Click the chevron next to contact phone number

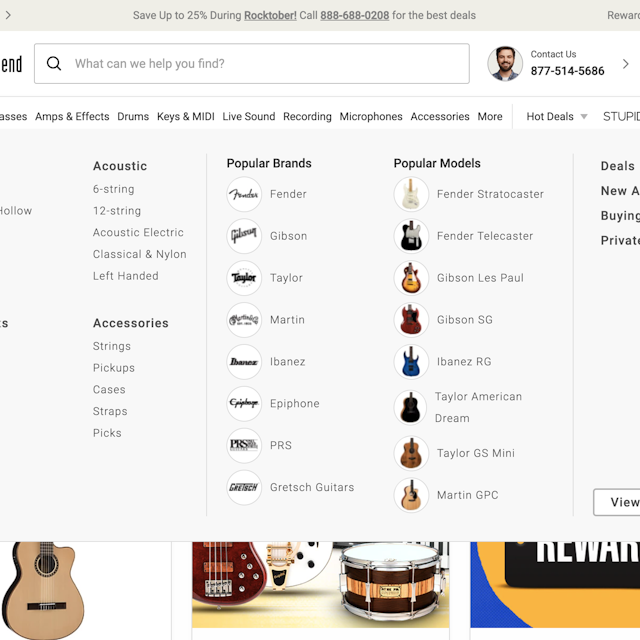click(625, 64)
